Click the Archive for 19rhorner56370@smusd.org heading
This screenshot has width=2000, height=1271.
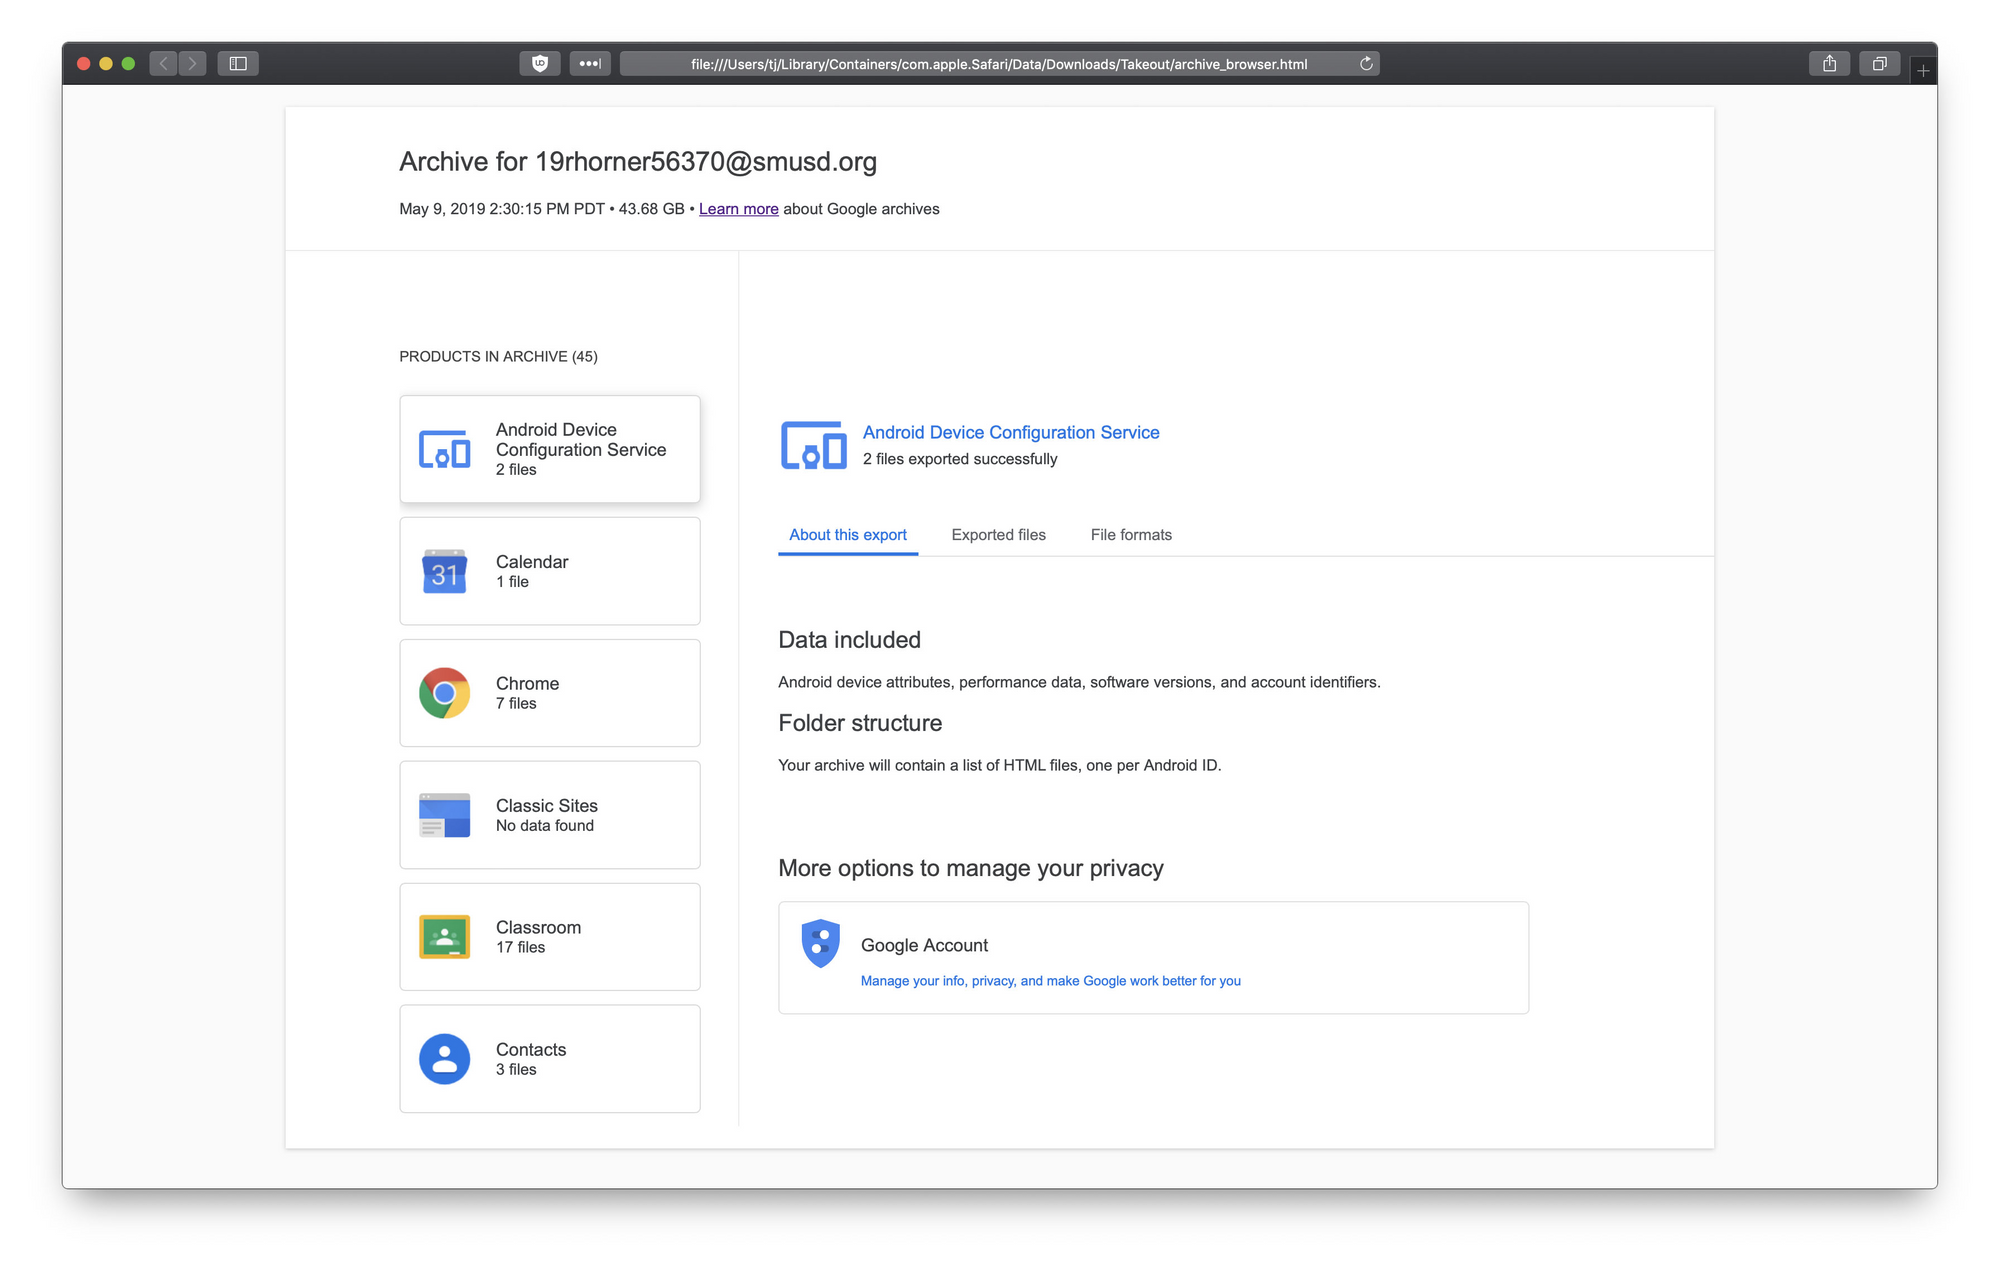coord(638,162)
